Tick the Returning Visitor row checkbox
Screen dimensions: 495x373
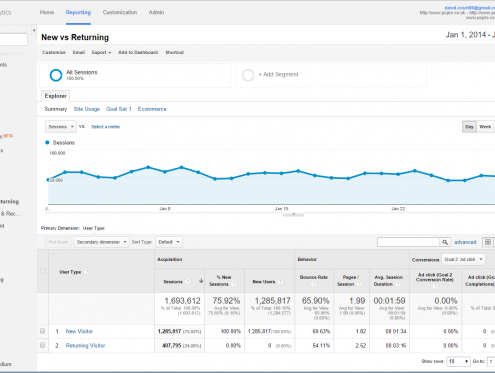click(43, 345)
